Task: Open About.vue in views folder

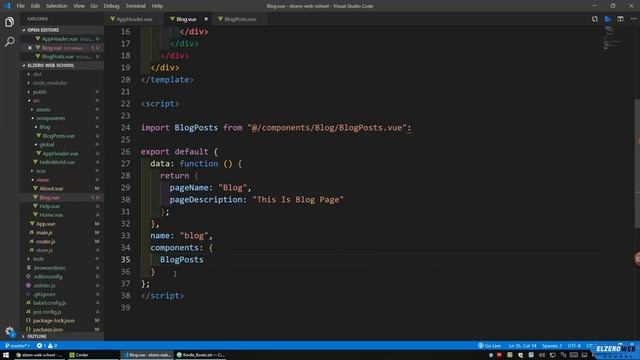Action: click(x=51, y=189)
